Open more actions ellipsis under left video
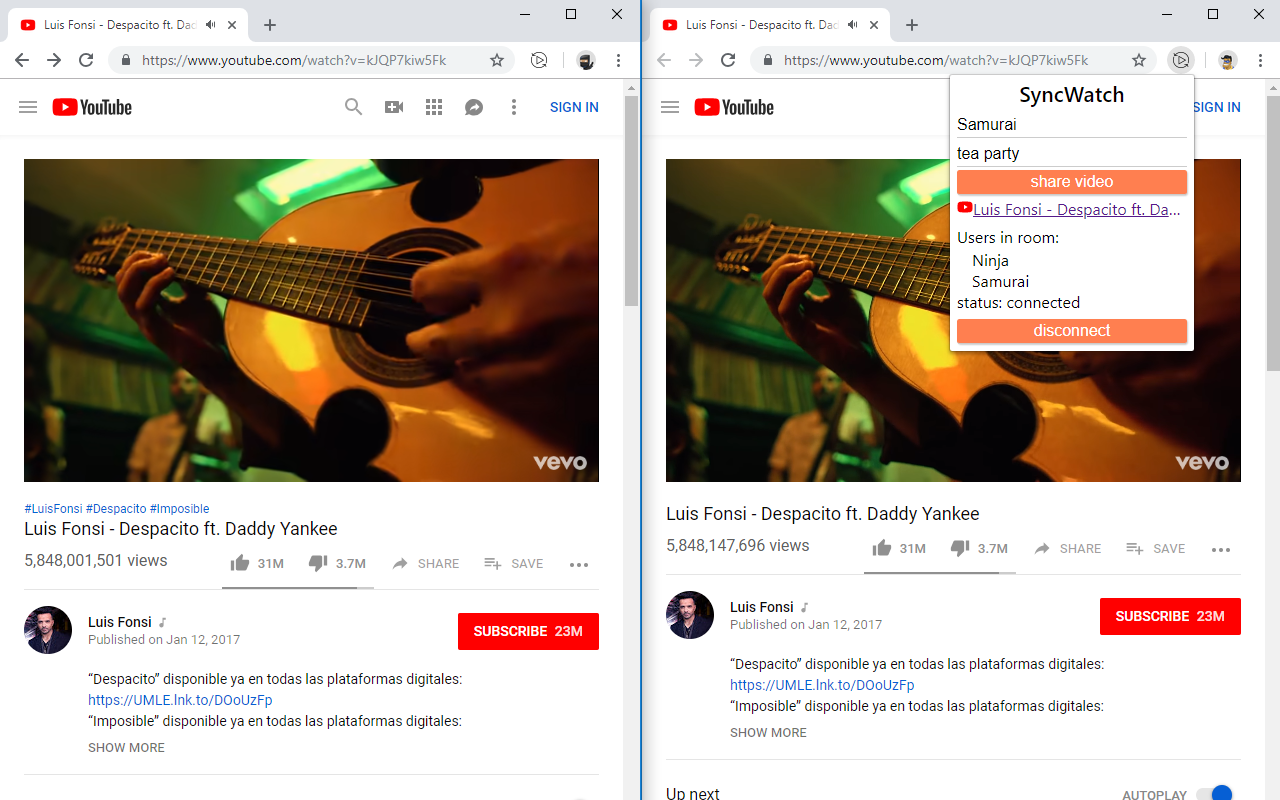Screen dimensions: 1280x800 tap(579, 565)
